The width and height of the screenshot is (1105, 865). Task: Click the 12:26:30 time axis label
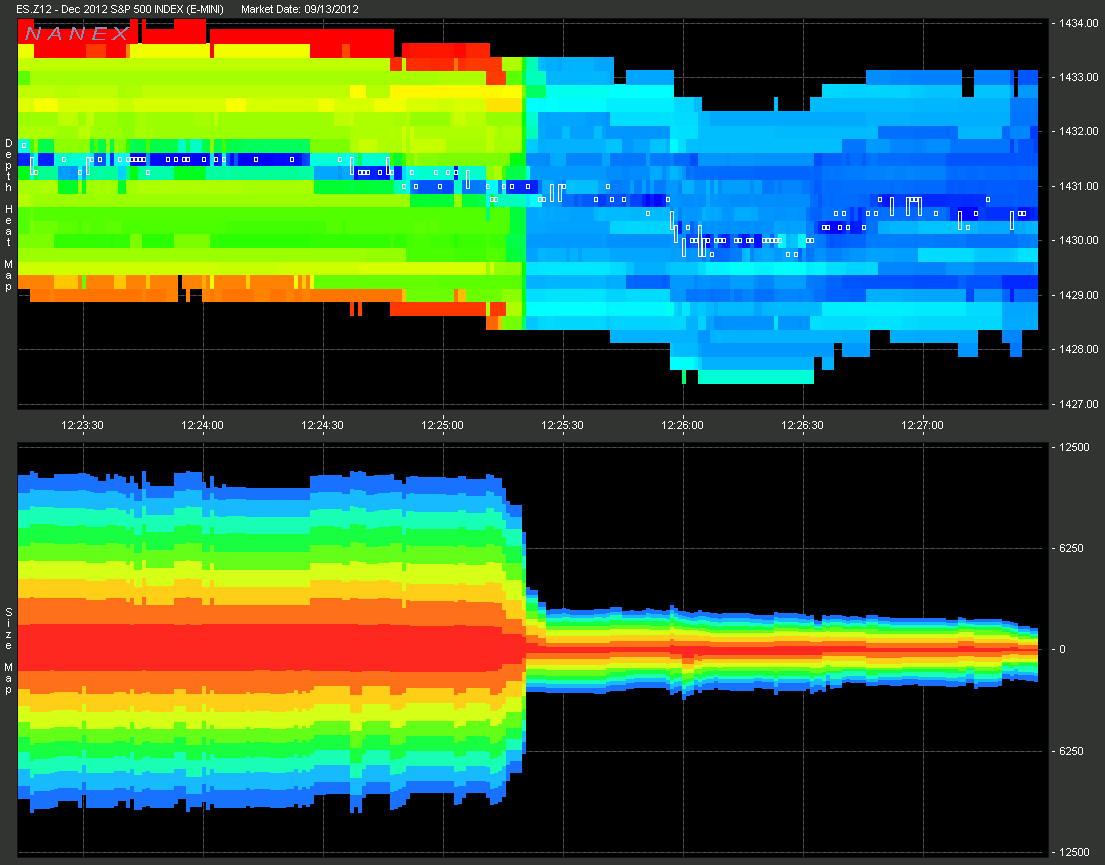[802, 425]
